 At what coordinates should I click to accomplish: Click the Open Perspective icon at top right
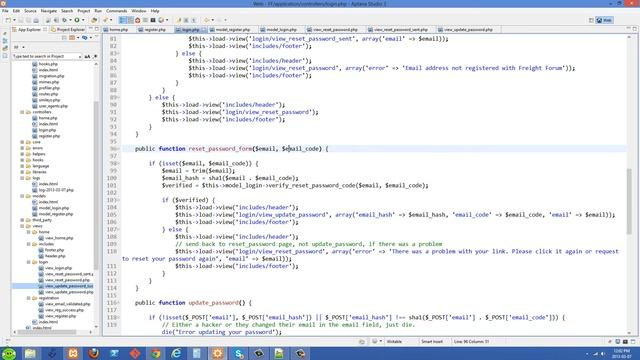coord(591,20)
